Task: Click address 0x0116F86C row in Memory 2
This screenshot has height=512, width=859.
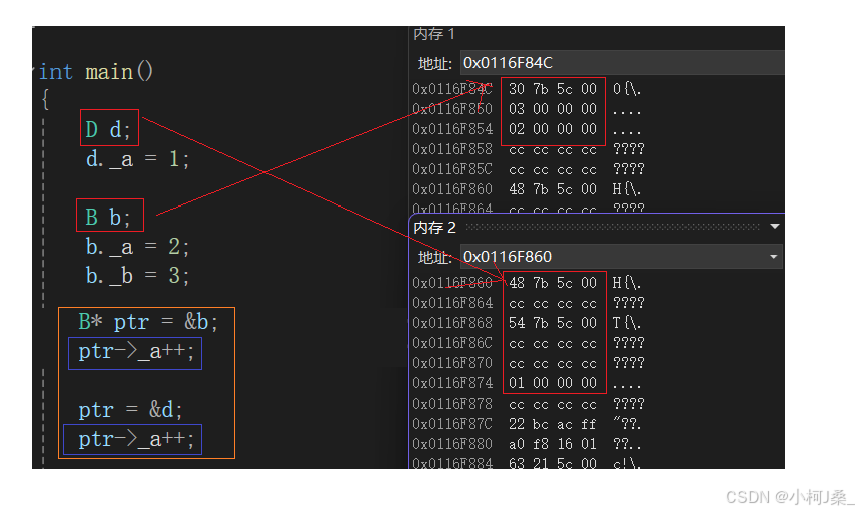Action: 529,343
